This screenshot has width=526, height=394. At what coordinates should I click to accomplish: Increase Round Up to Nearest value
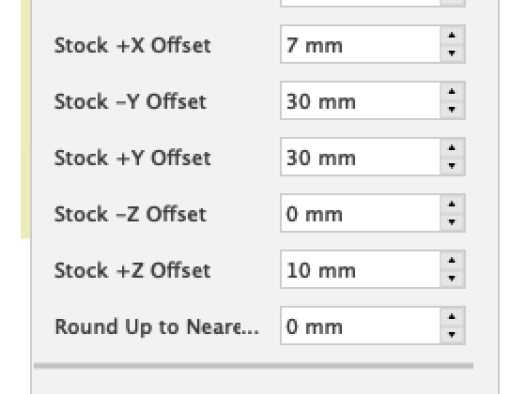[452, 317]
